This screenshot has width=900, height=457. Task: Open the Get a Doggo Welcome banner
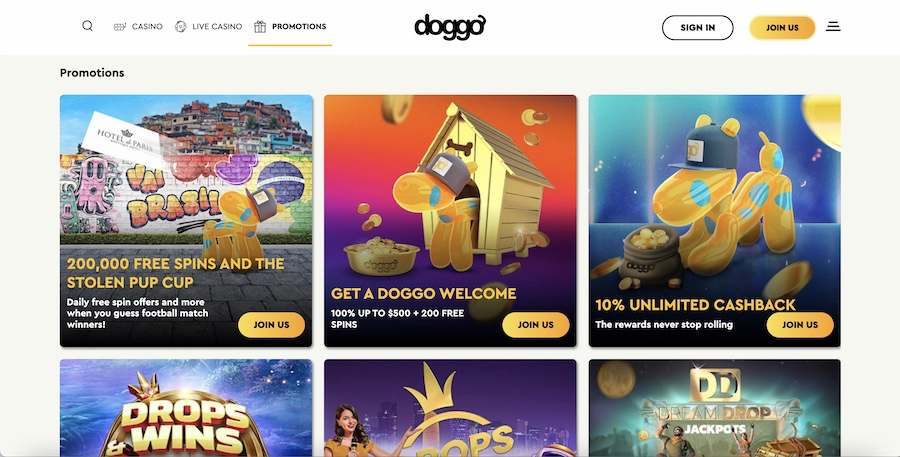click(450, 221)
